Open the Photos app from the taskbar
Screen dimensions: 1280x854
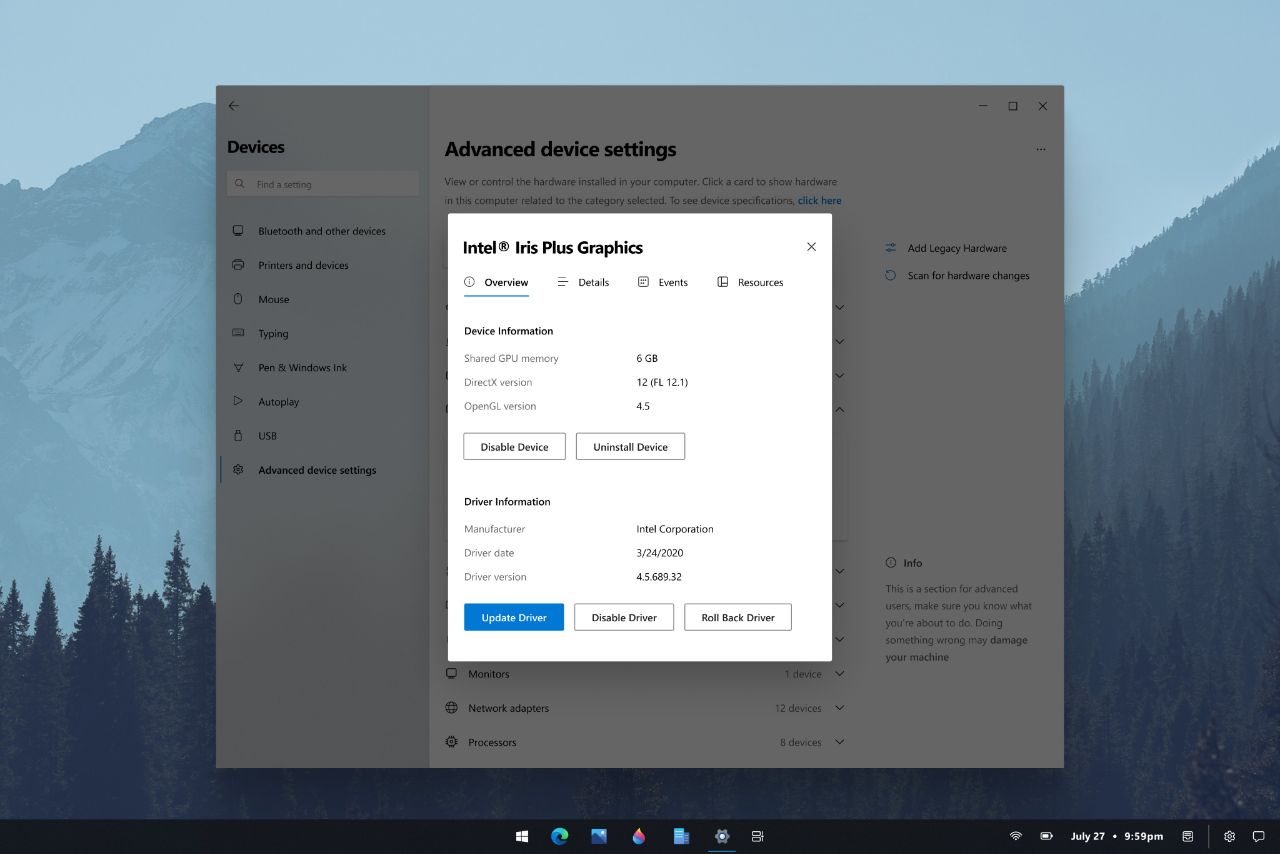coord(599,836)
